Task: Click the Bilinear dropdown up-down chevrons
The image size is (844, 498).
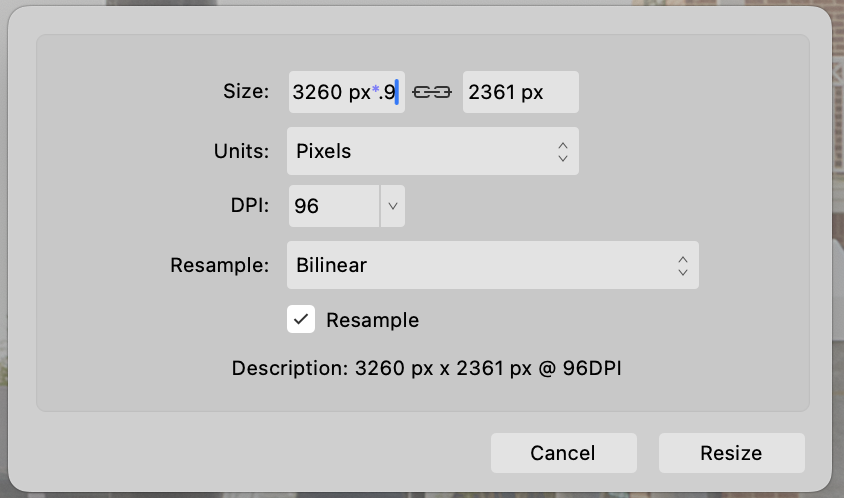Action: [x=683, y=265]
